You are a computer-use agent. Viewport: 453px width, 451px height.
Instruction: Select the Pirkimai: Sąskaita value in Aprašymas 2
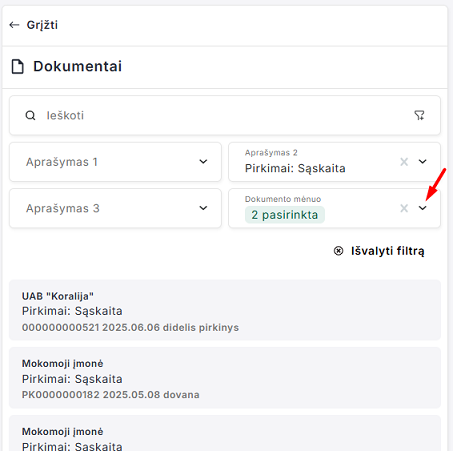(295, 168)
